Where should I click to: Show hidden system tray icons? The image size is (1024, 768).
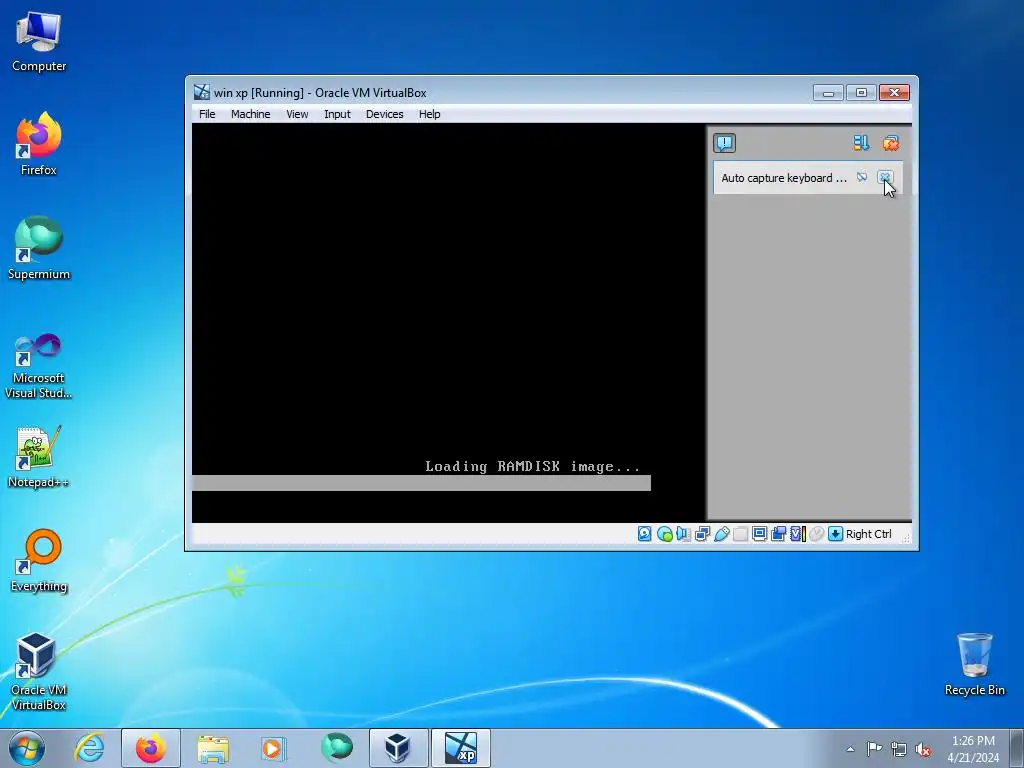tap(850, 749)
